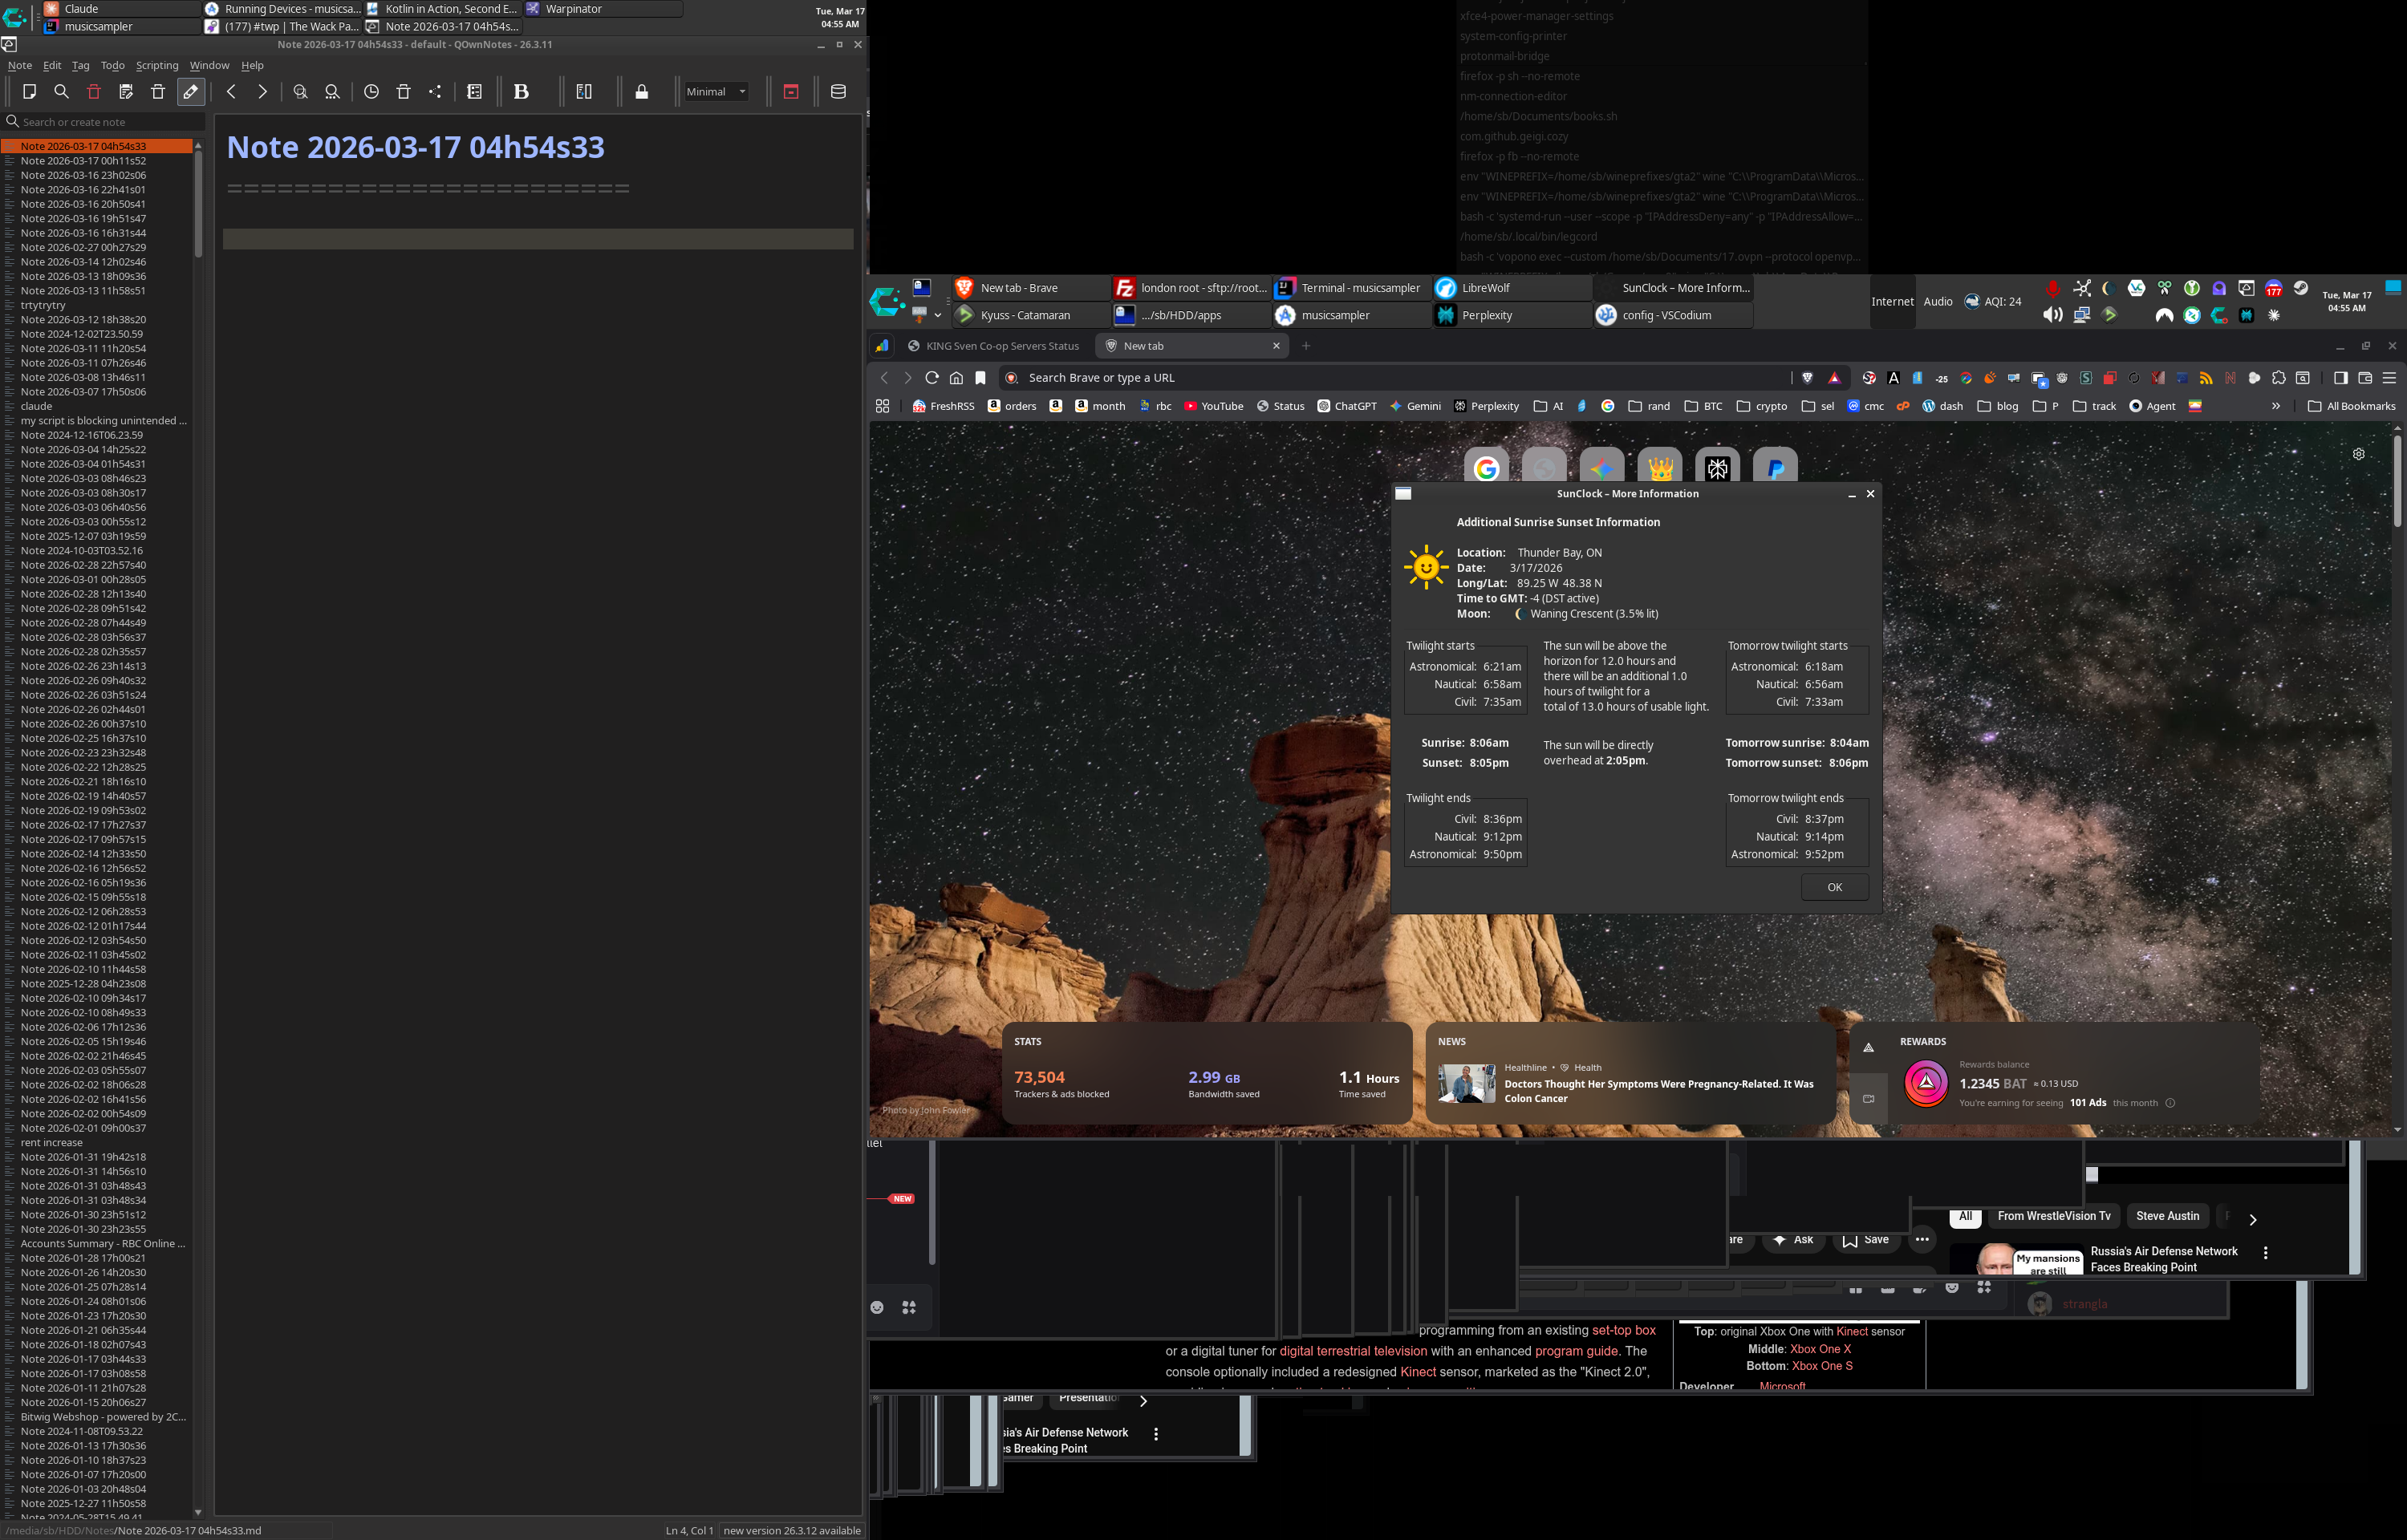This screenshot has width=2407, height=1540.
Task: Toggle the note encryption lock icon
Action: click(x=642, y=92)
